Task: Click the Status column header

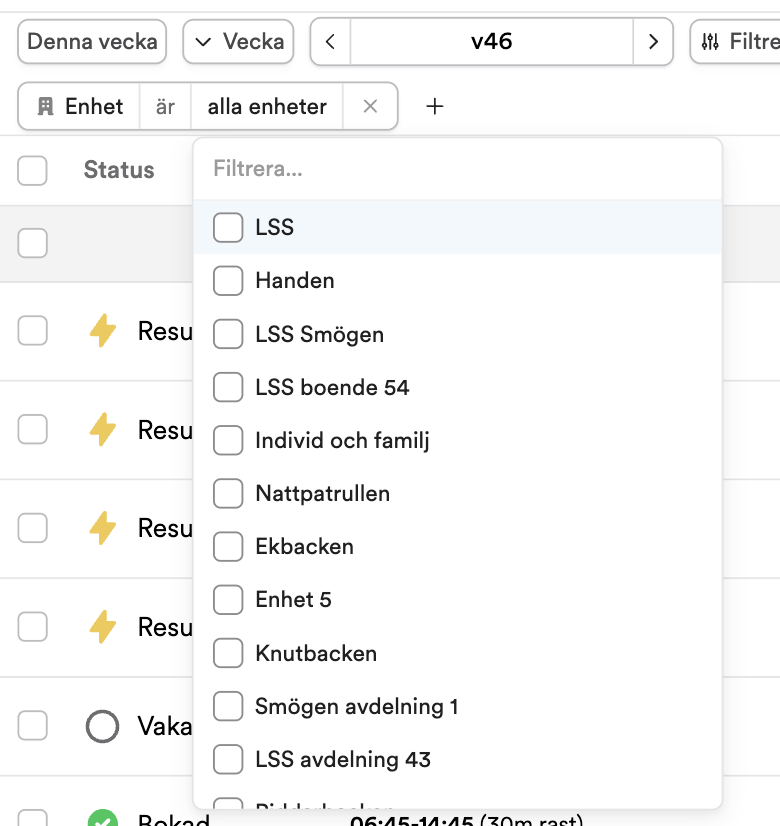Action: 119,170
